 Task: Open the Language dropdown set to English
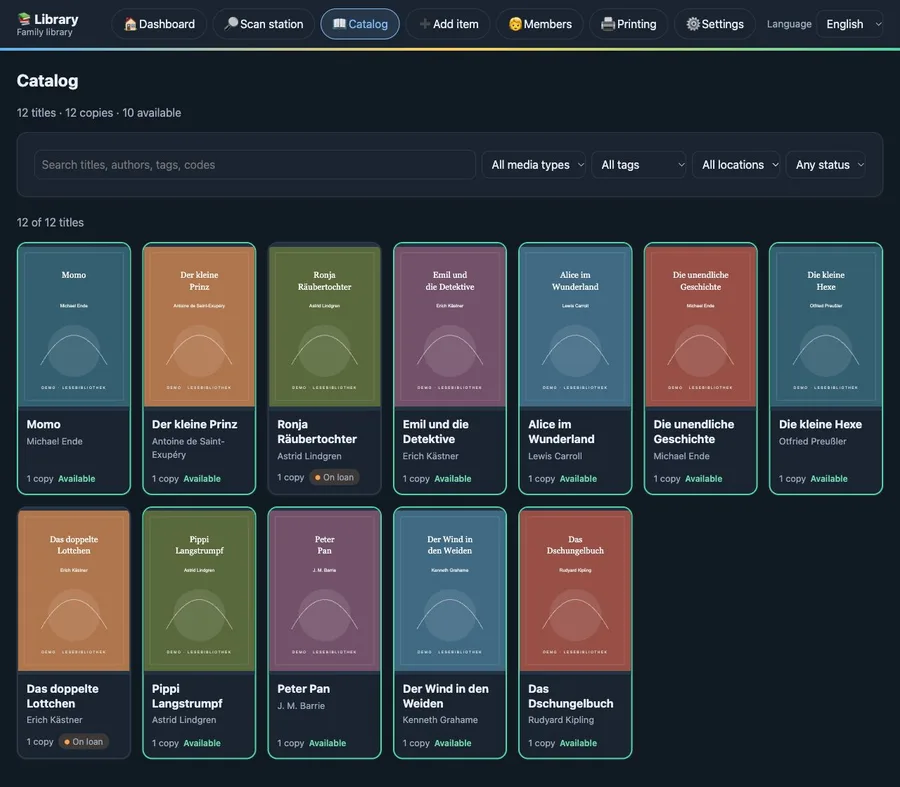pos(852,24)
